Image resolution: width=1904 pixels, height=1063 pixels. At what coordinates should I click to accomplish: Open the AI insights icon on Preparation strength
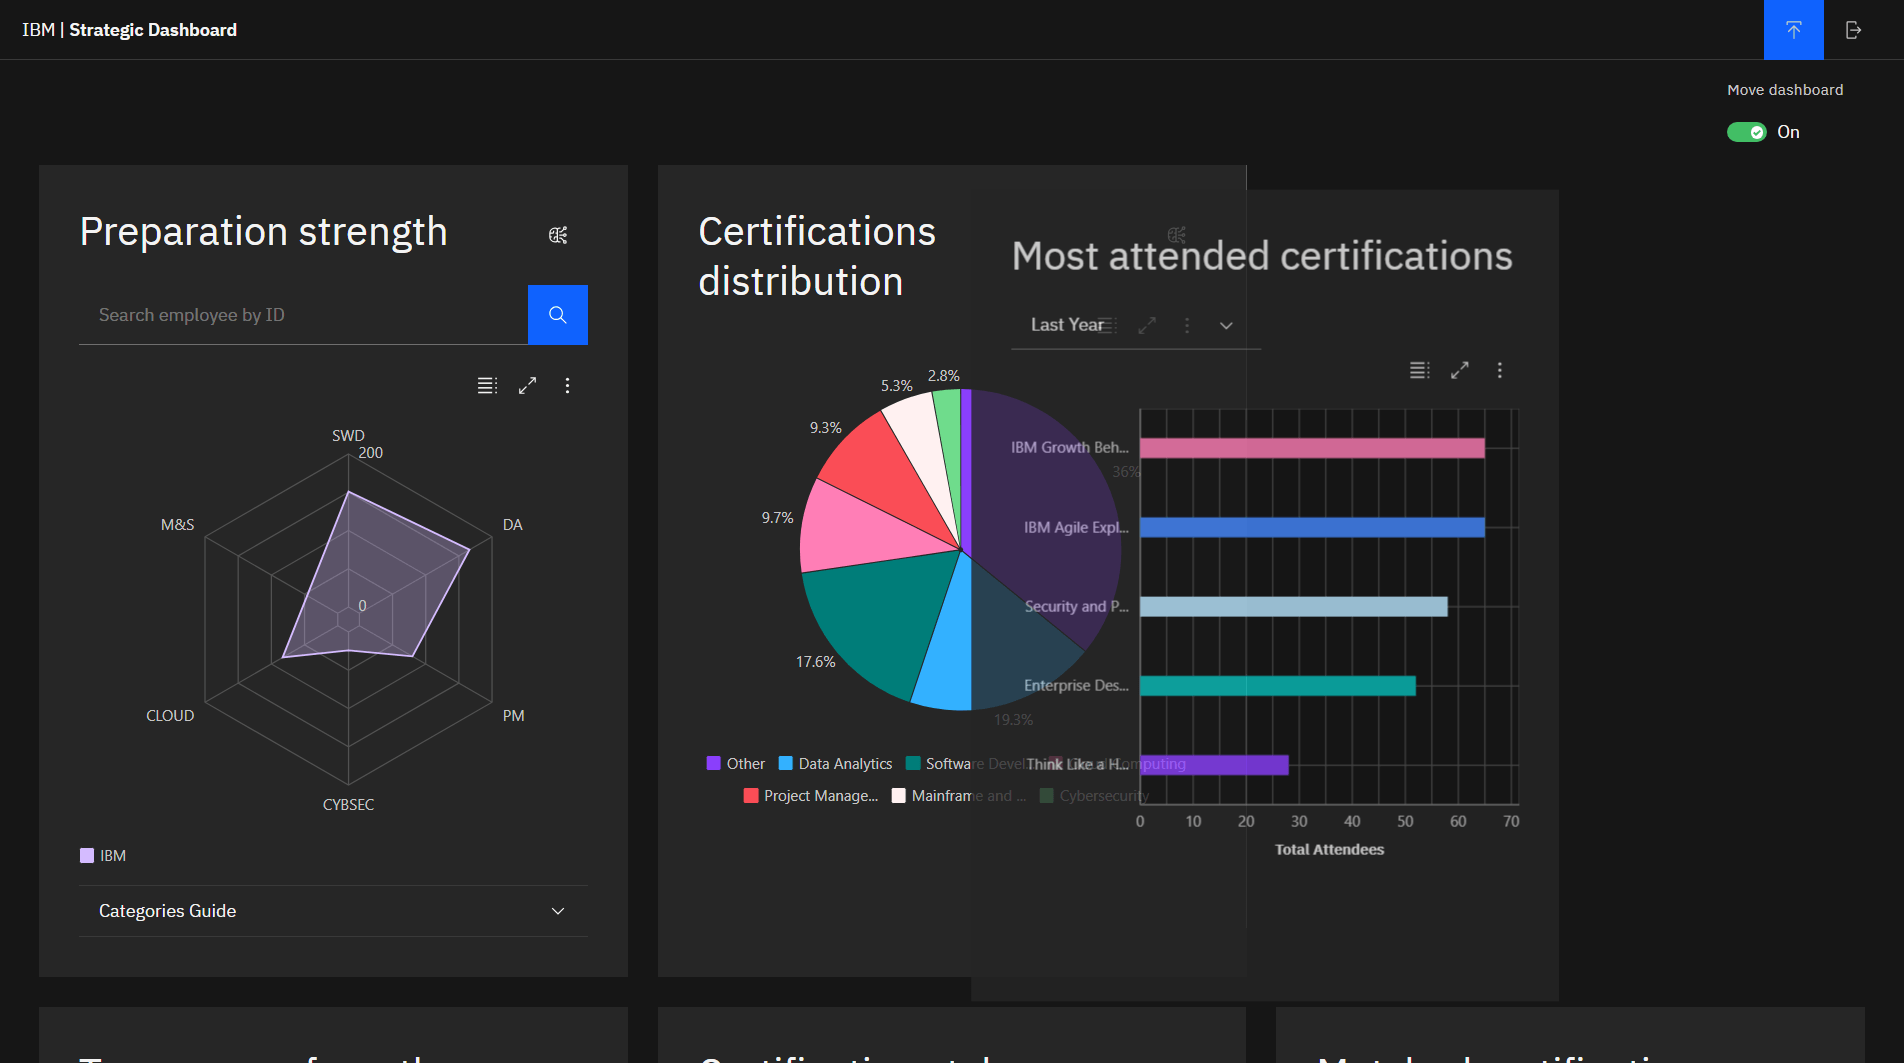click(558, 235)
